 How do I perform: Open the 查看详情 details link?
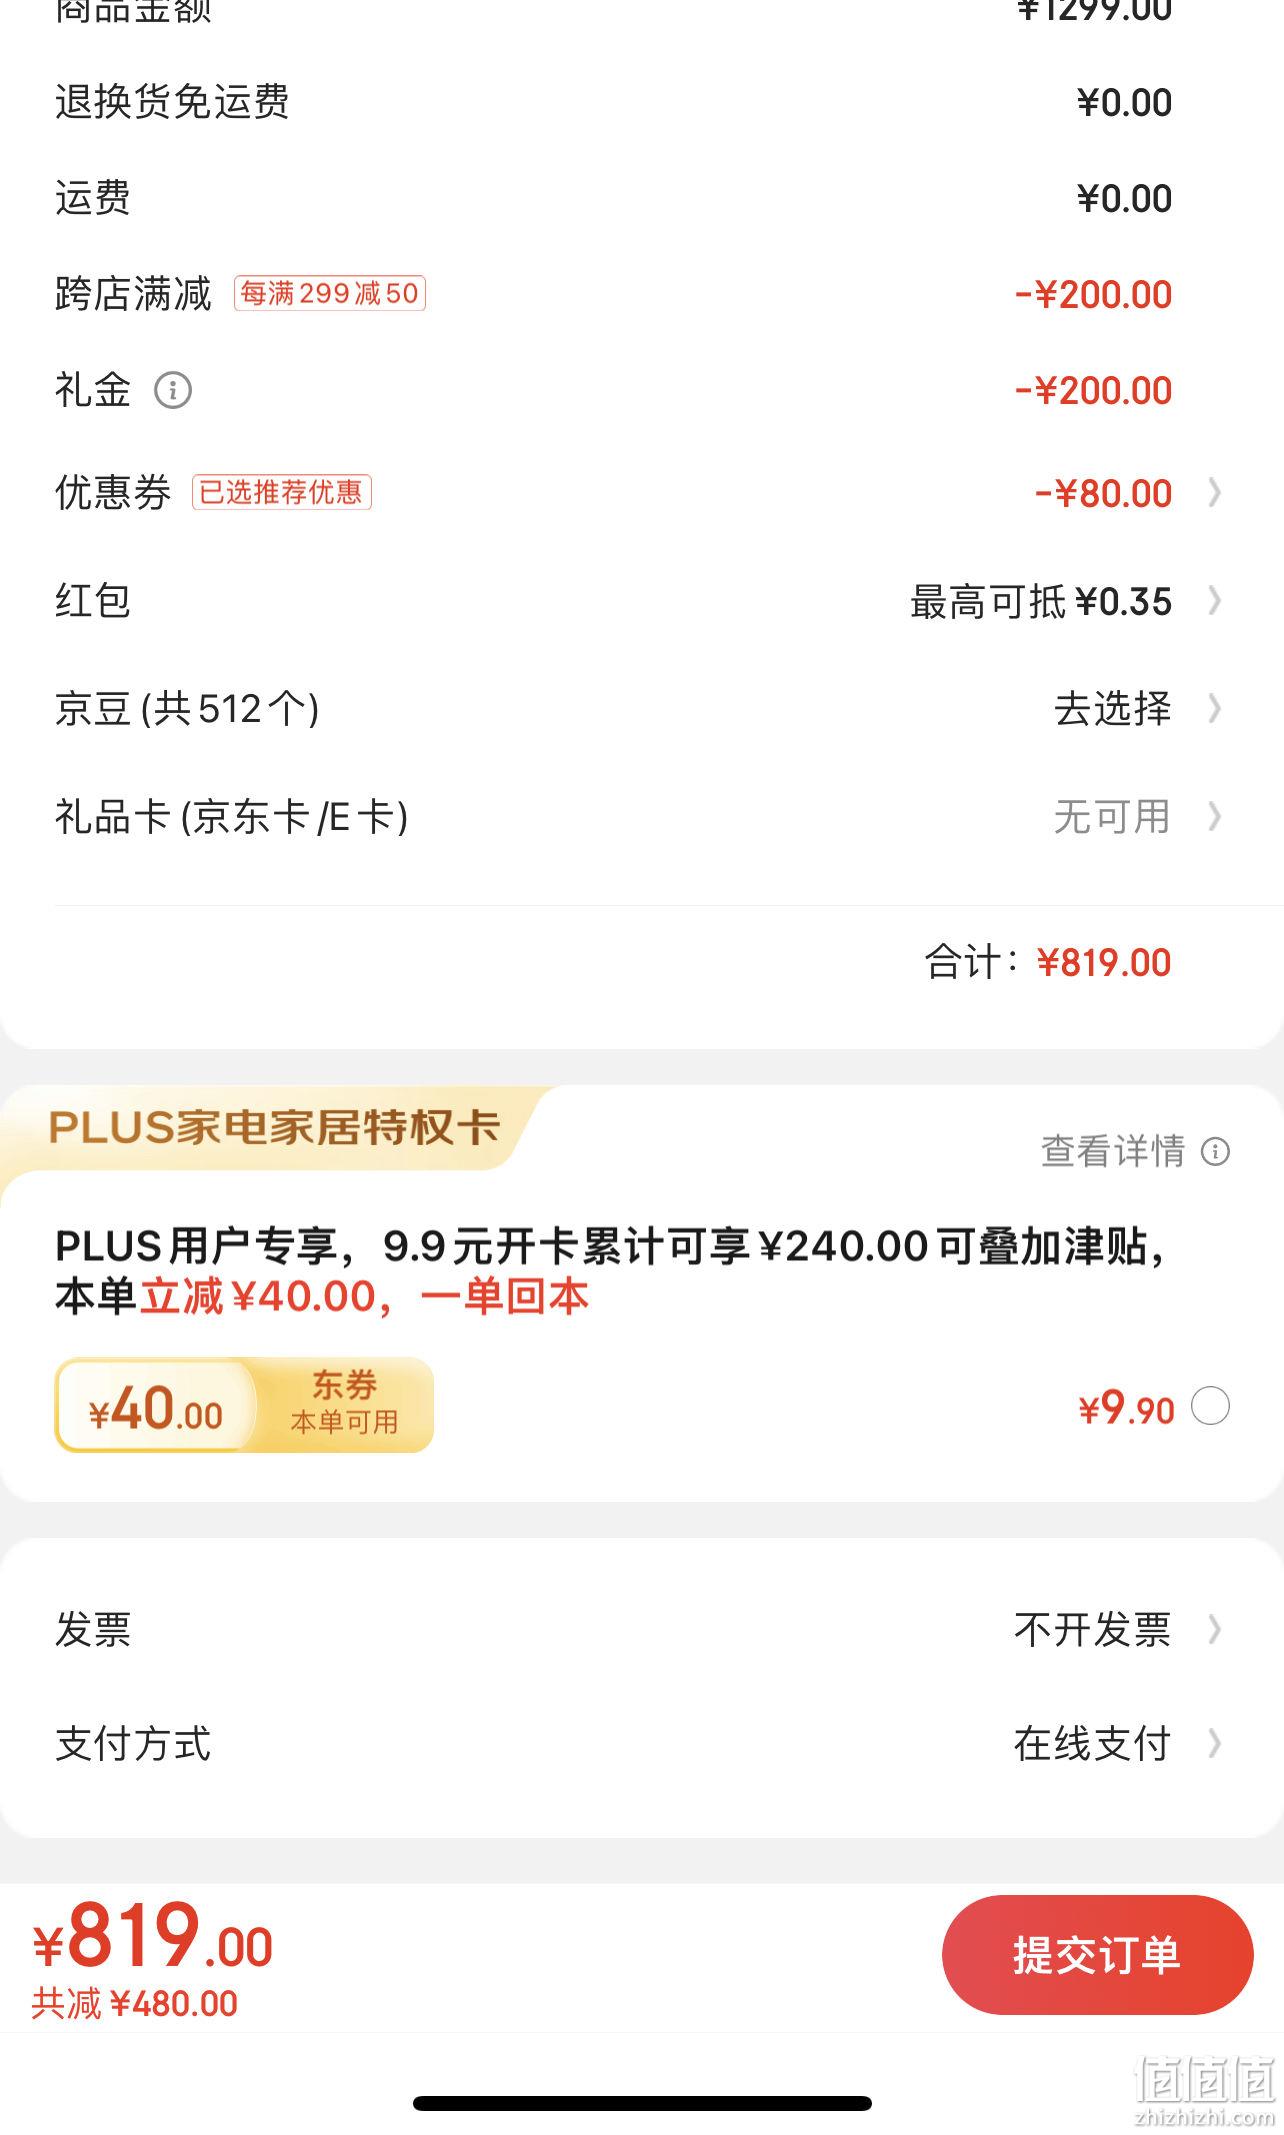[x=1112, y=1151]
